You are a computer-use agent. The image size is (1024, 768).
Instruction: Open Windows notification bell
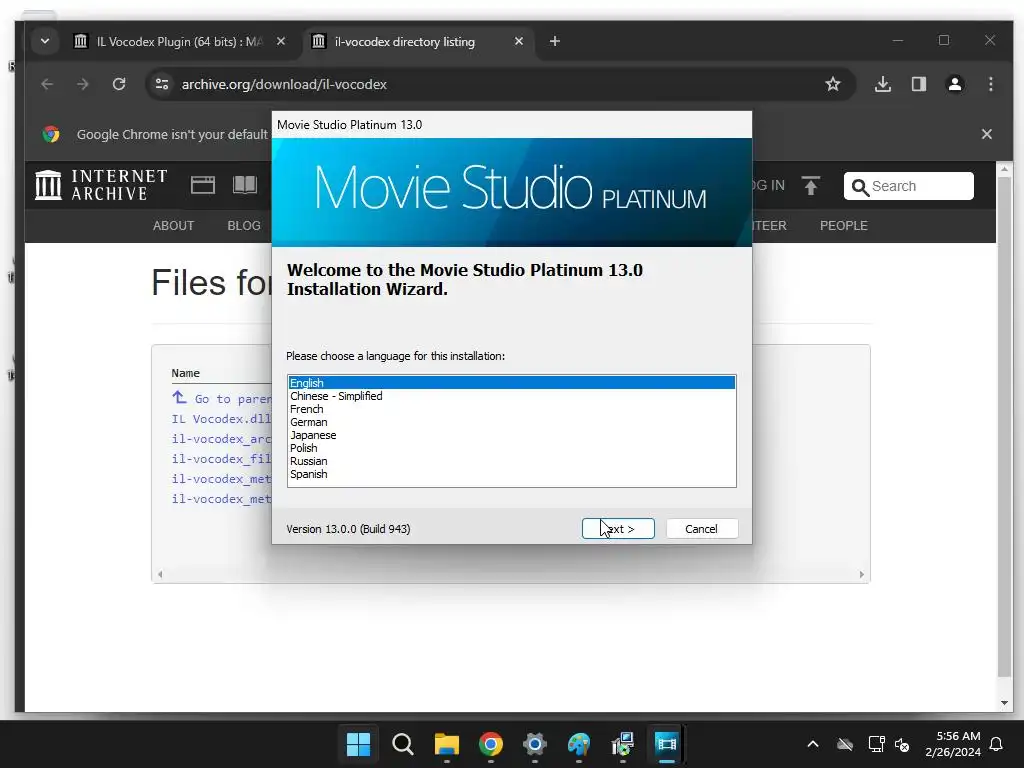coord(996,744)
